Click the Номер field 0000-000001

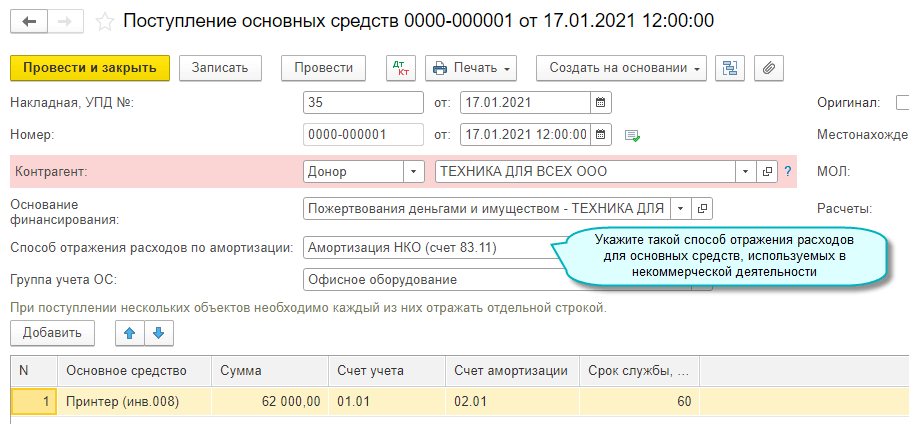point(363,135)
